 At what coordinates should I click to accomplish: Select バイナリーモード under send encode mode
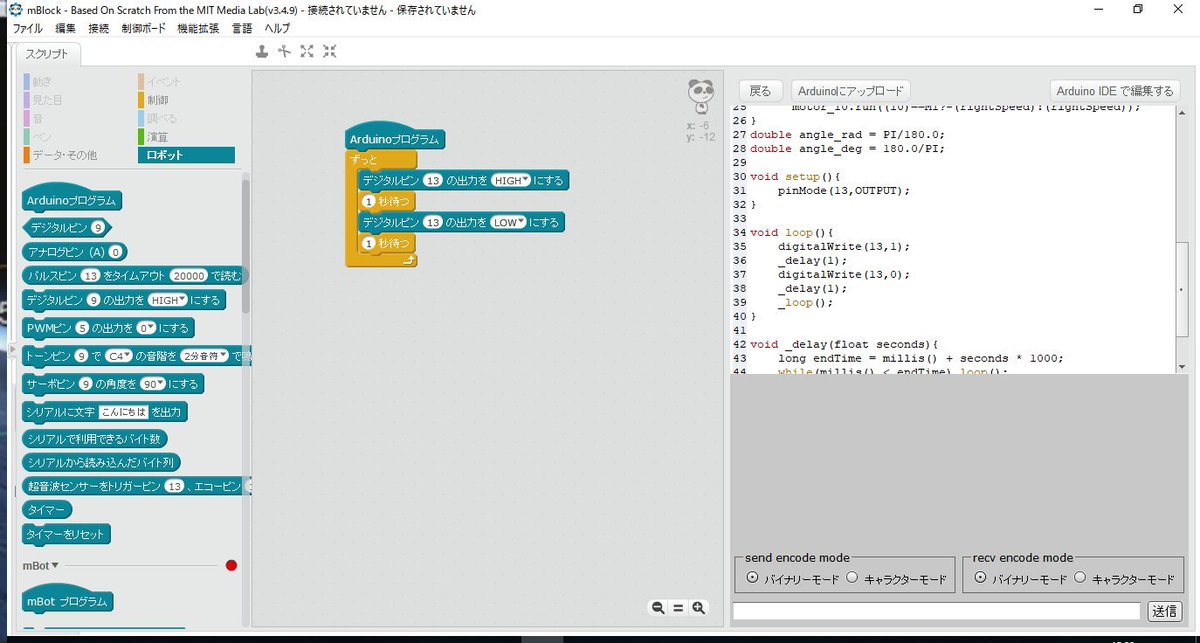754,576
